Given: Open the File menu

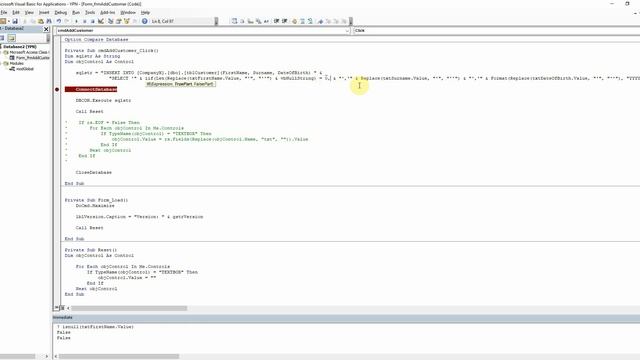Looking at the screenshot, I should point(4,13).
